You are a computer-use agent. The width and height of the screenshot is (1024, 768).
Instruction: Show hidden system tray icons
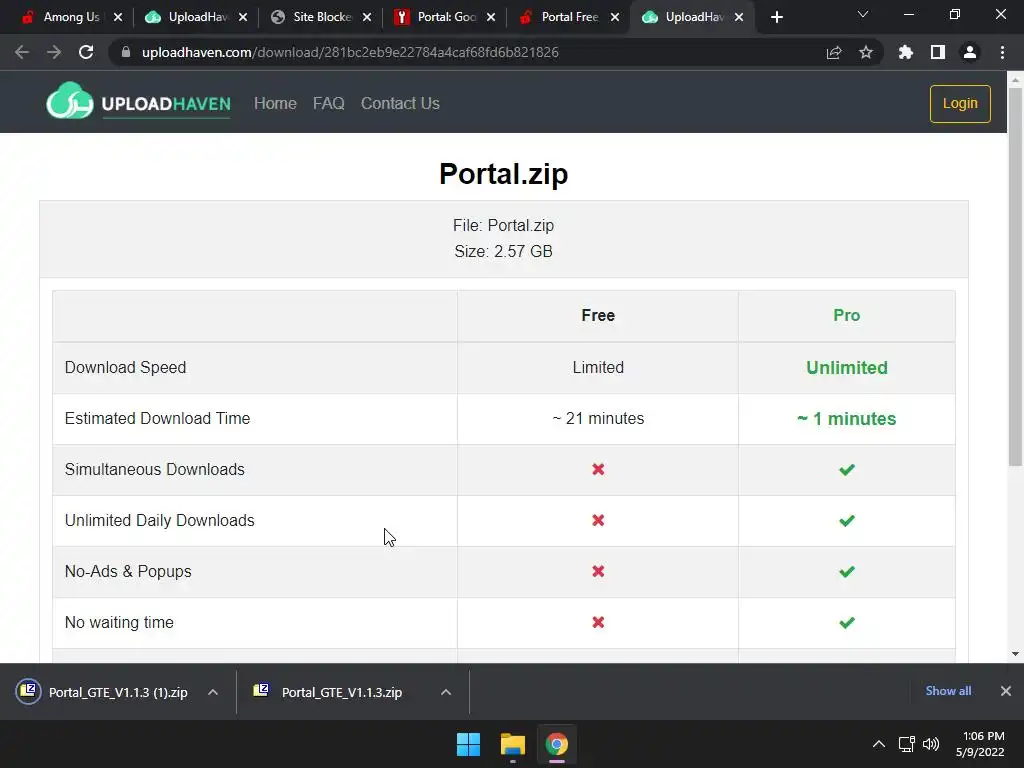click(x=879, y=744)
